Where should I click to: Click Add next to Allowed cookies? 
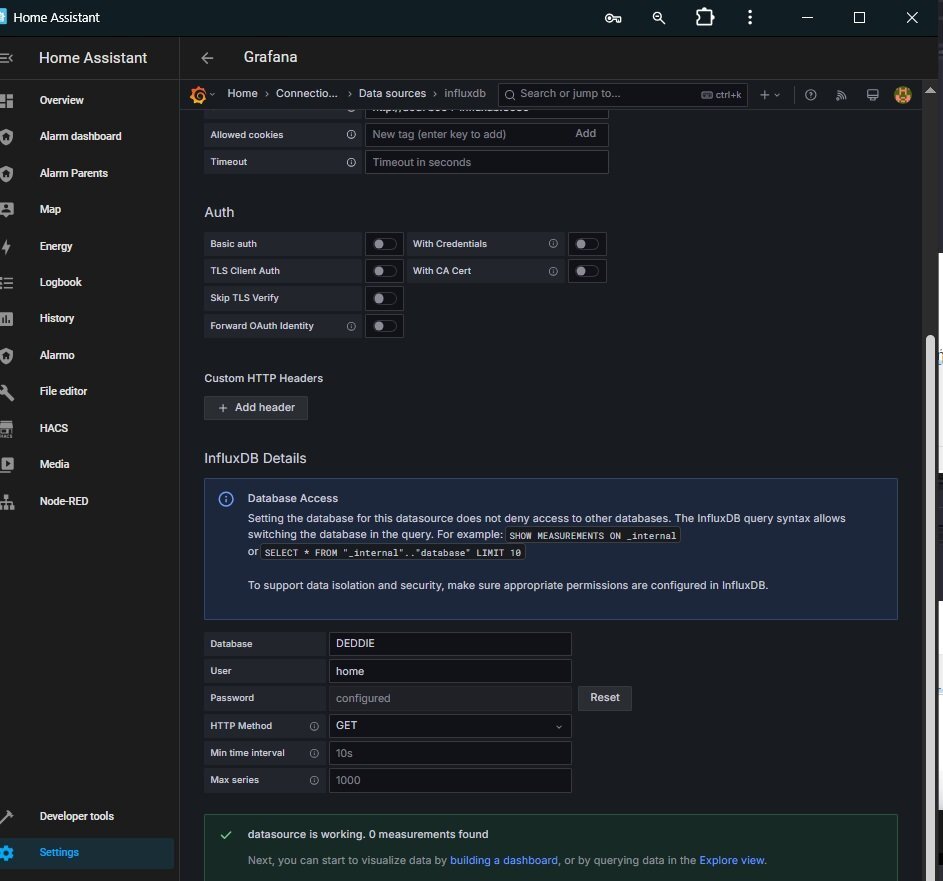tap(585, 134)
